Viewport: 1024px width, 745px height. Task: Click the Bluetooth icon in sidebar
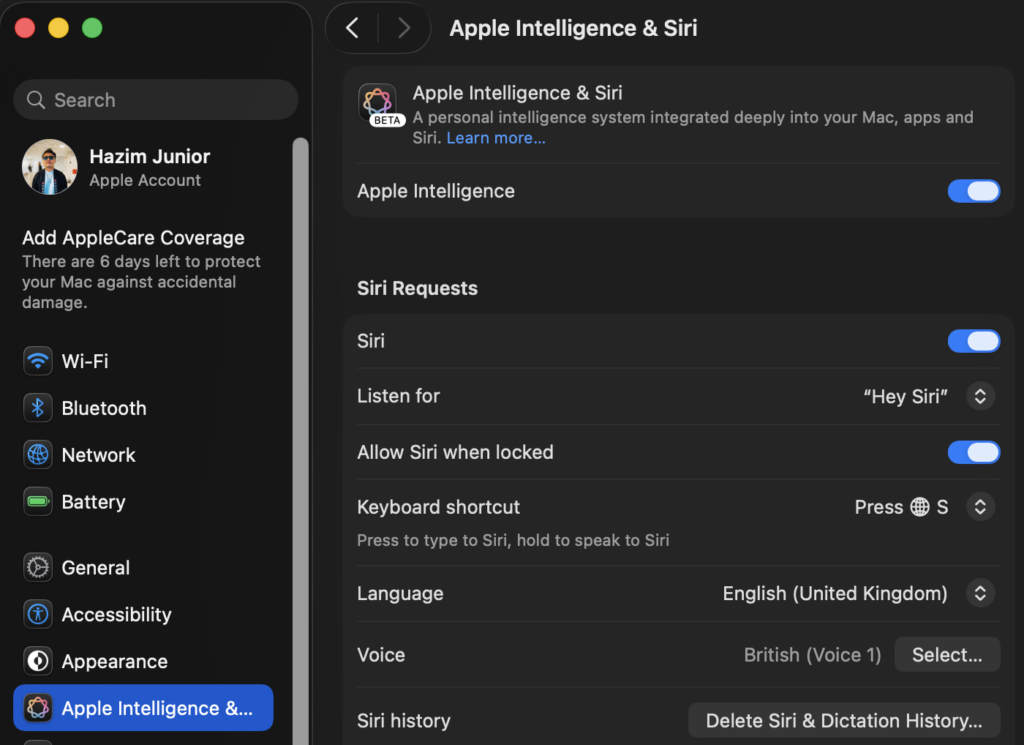[x=38, y=407]
